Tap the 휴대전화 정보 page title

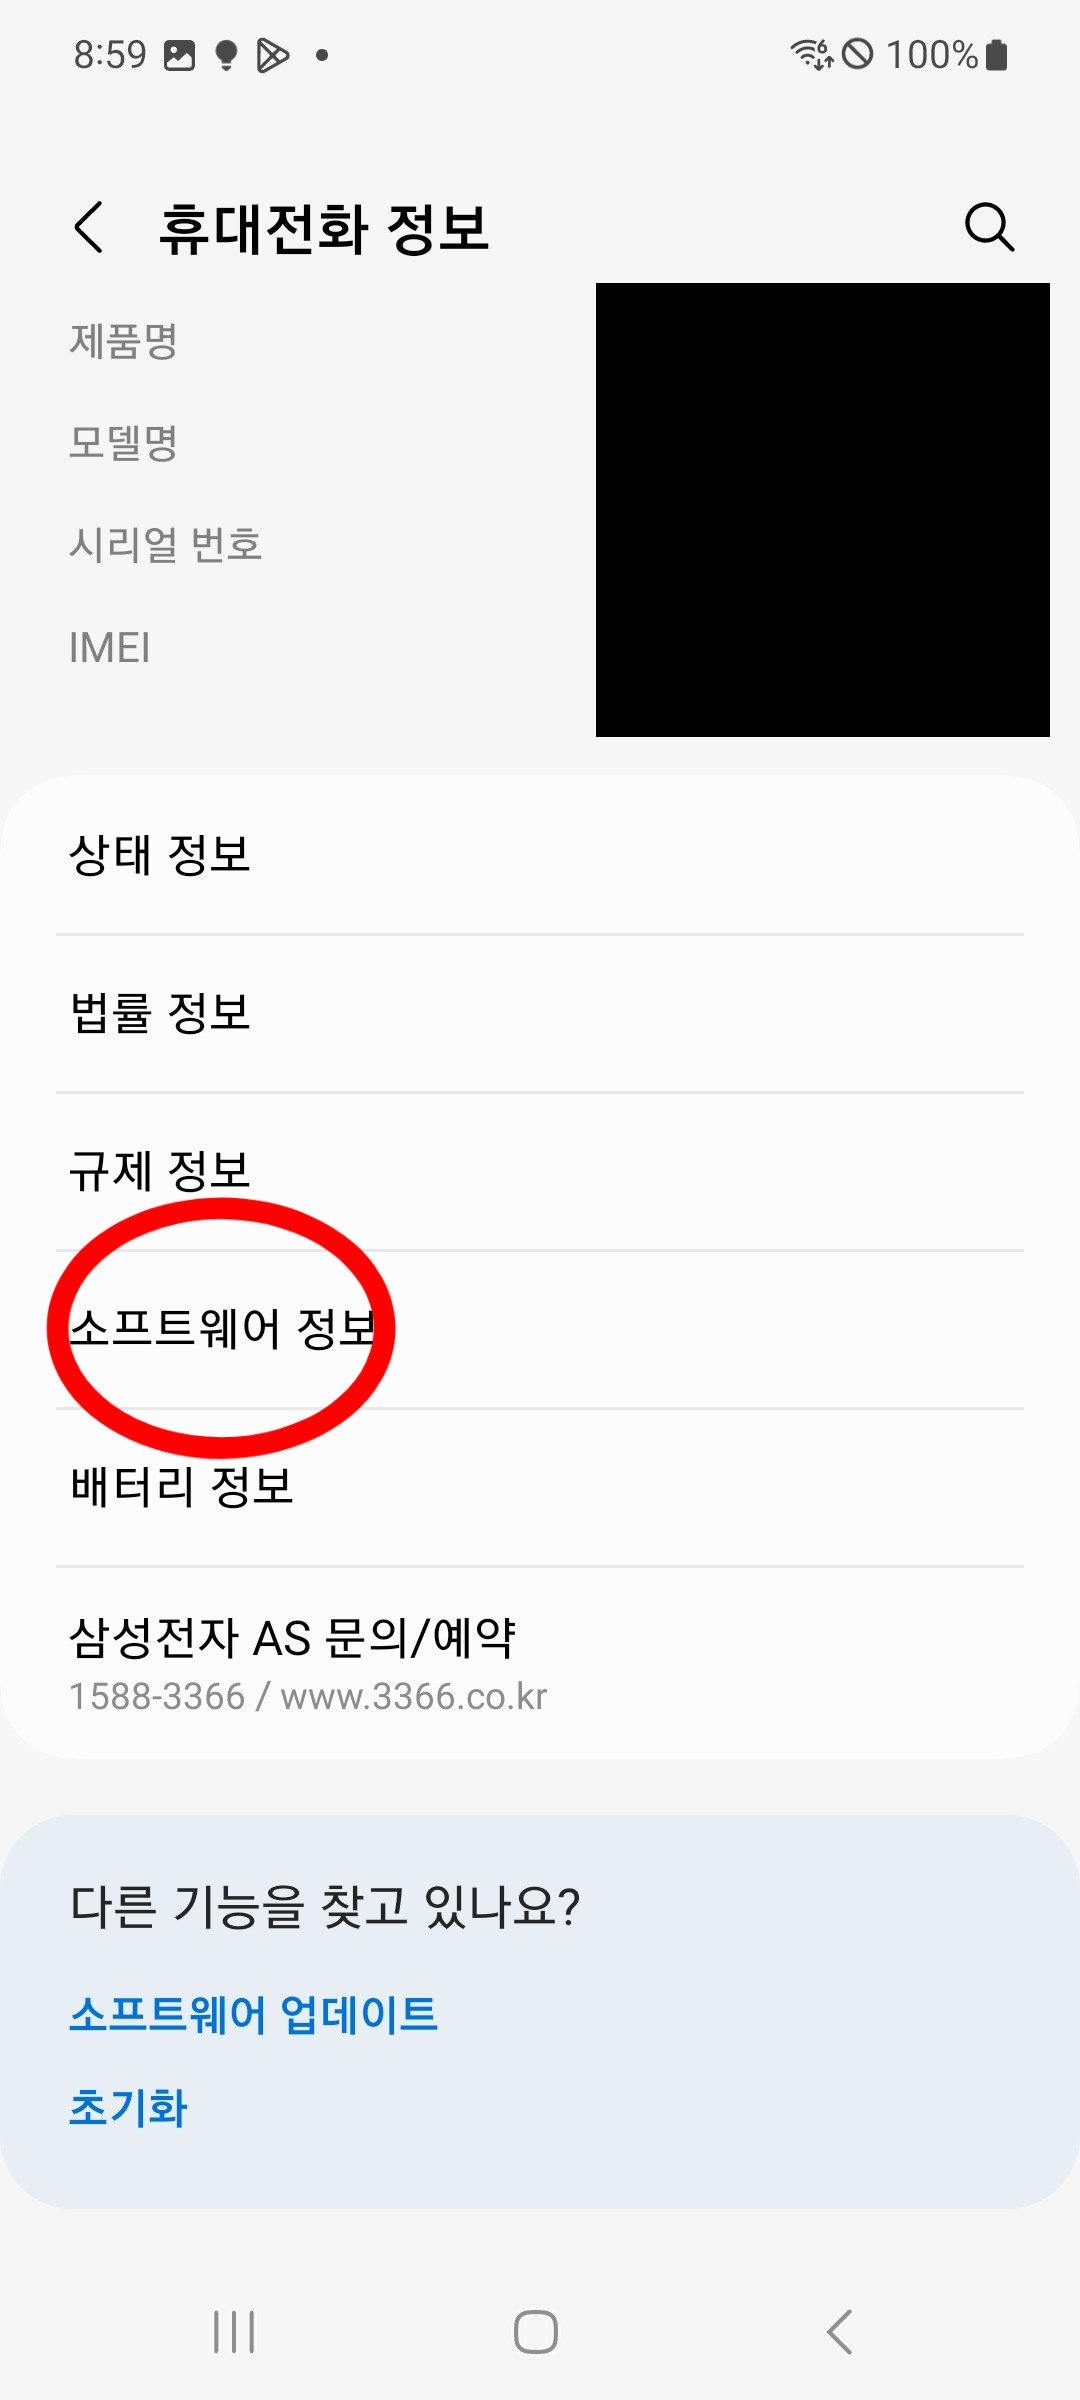[324, 228]
